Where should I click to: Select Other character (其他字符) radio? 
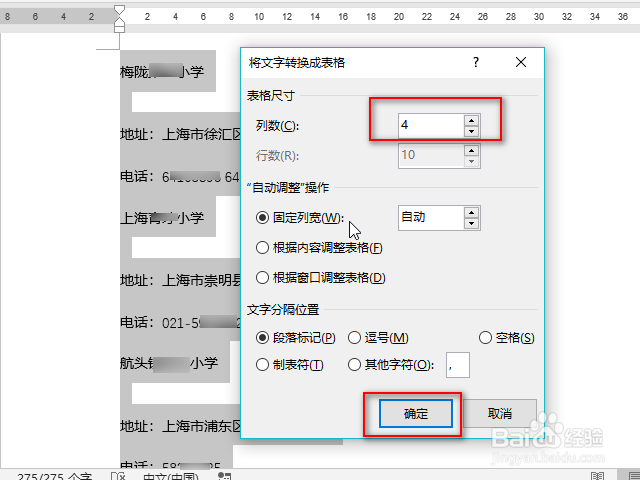354,364
